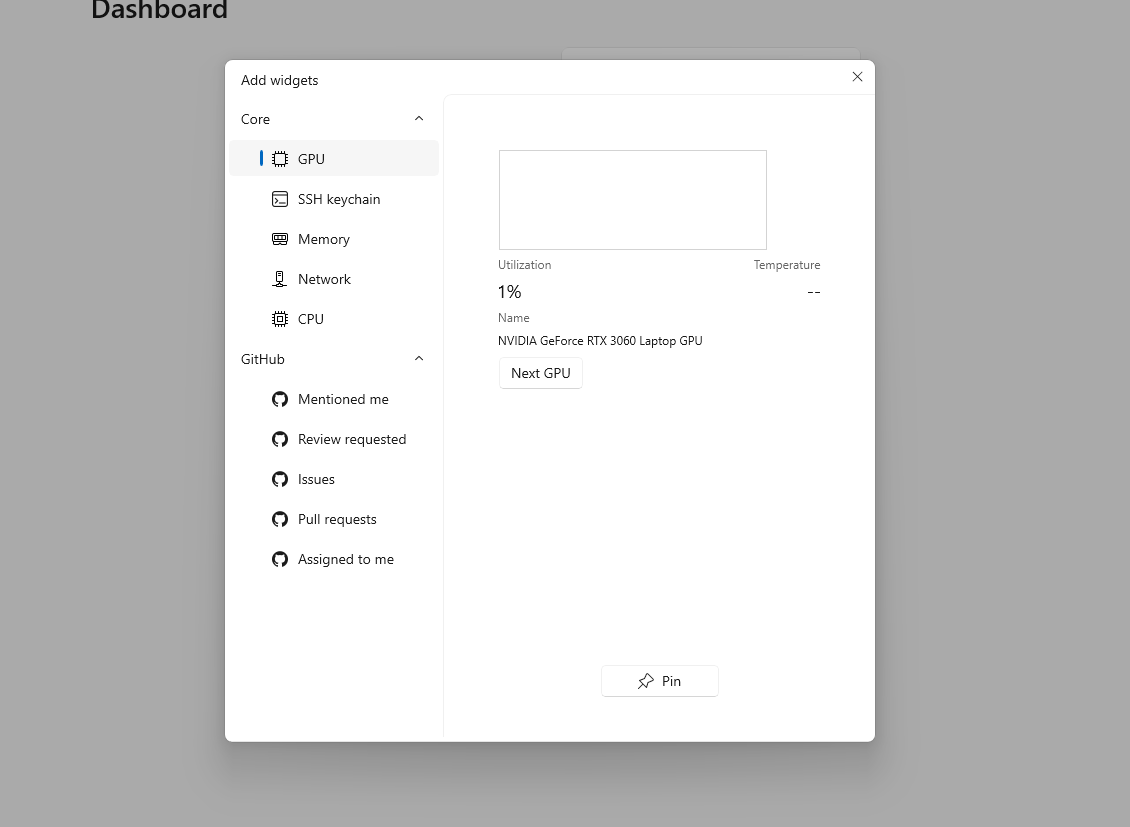
Task: Close the Add widgets dialog
Action: [858, 77]
